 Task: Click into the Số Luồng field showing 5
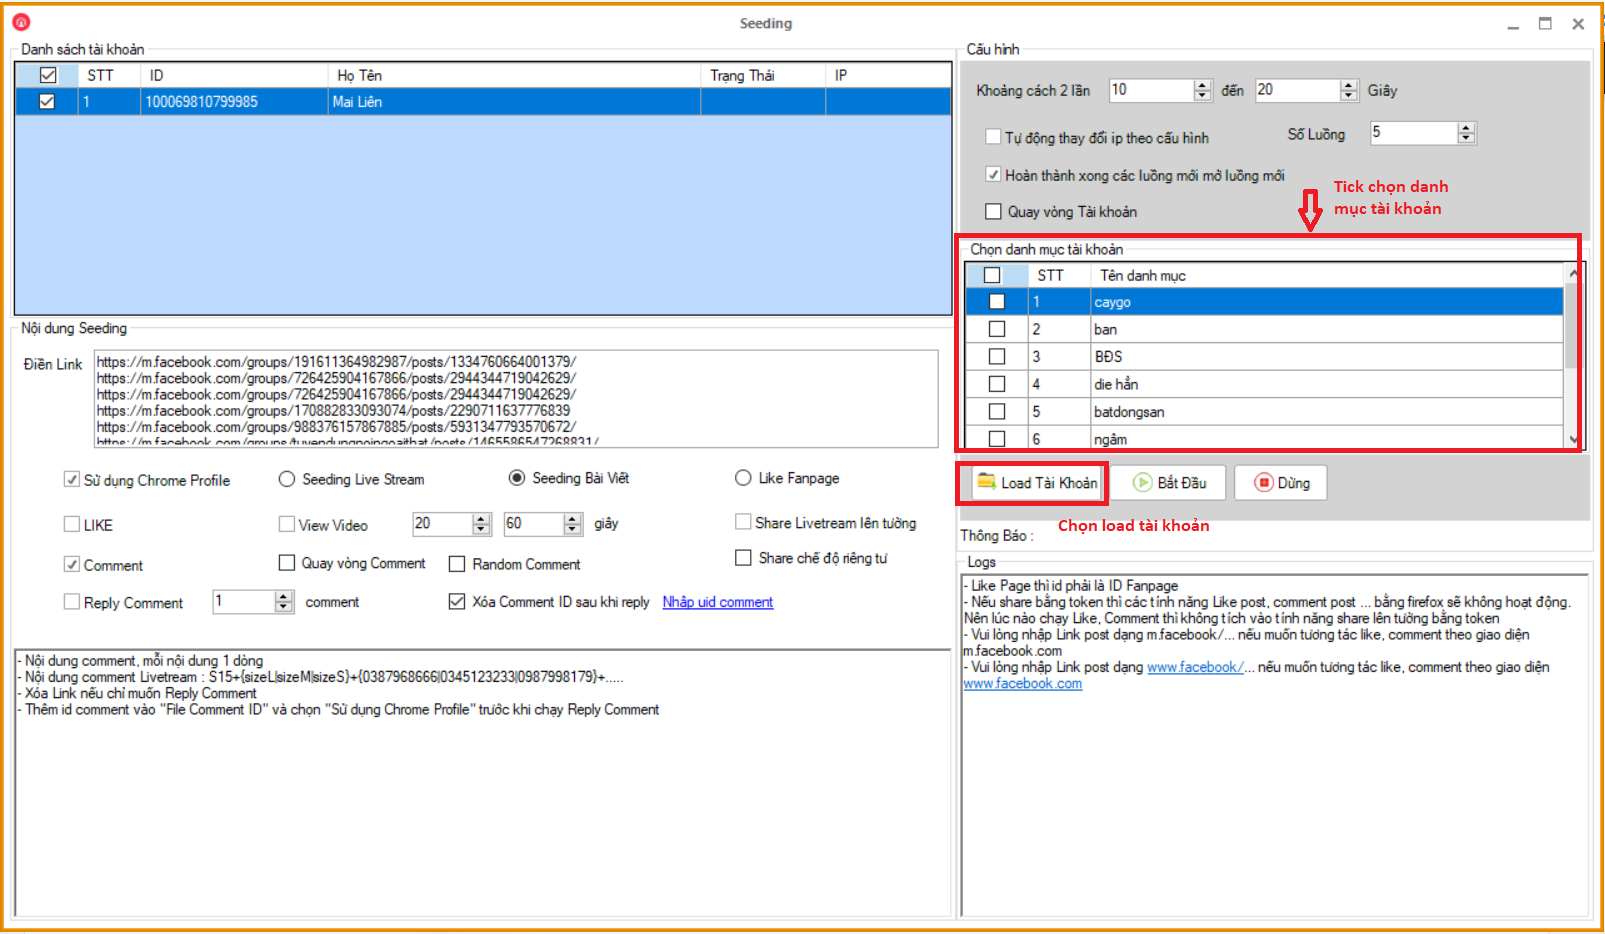click(1413, 133)
